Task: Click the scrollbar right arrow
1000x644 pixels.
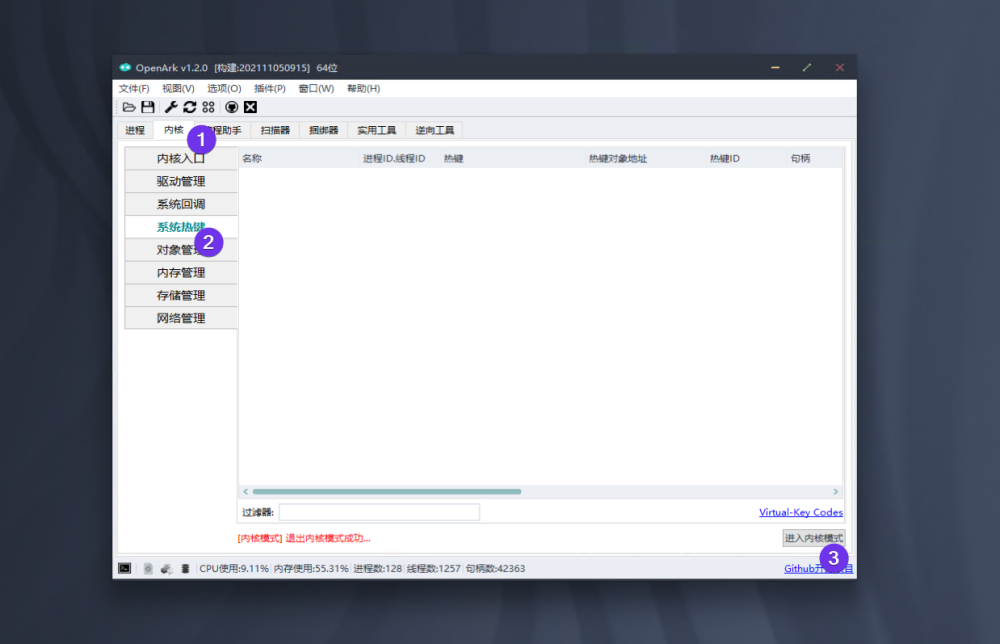Action: point(835,492)
